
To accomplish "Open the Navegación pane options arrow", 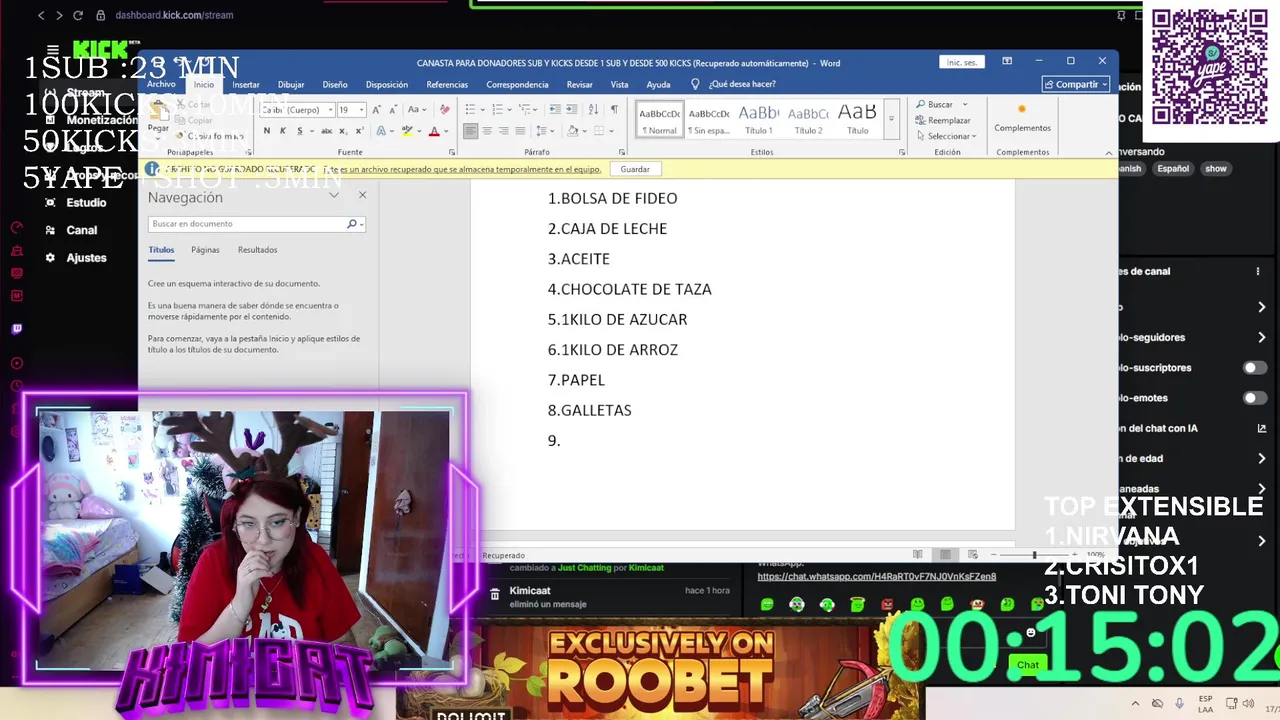I will pos(334,196).
